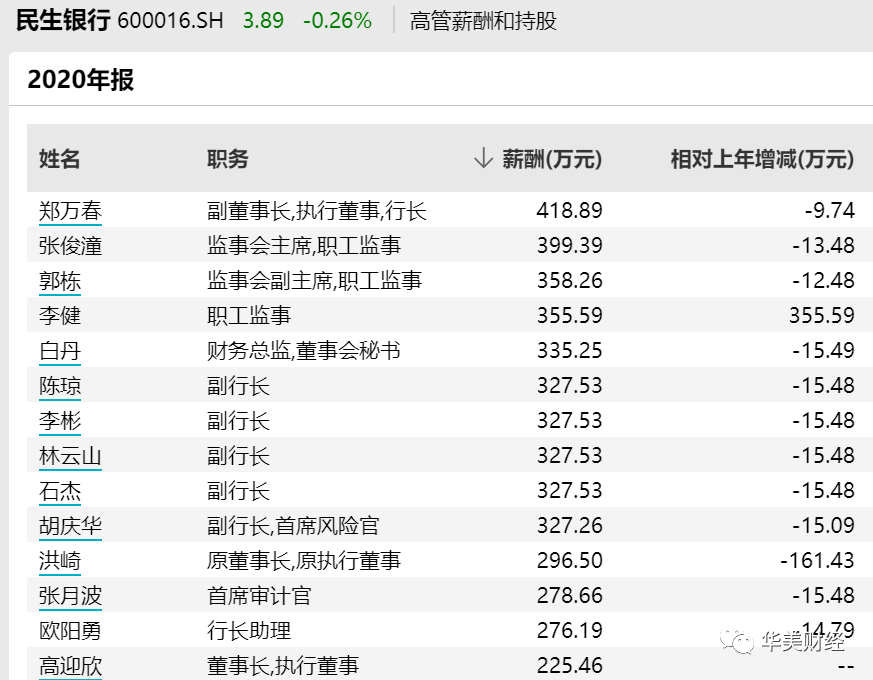Click the change value -161.43
The height and width of the screenshot is (680, 873).
click(817, 561)
